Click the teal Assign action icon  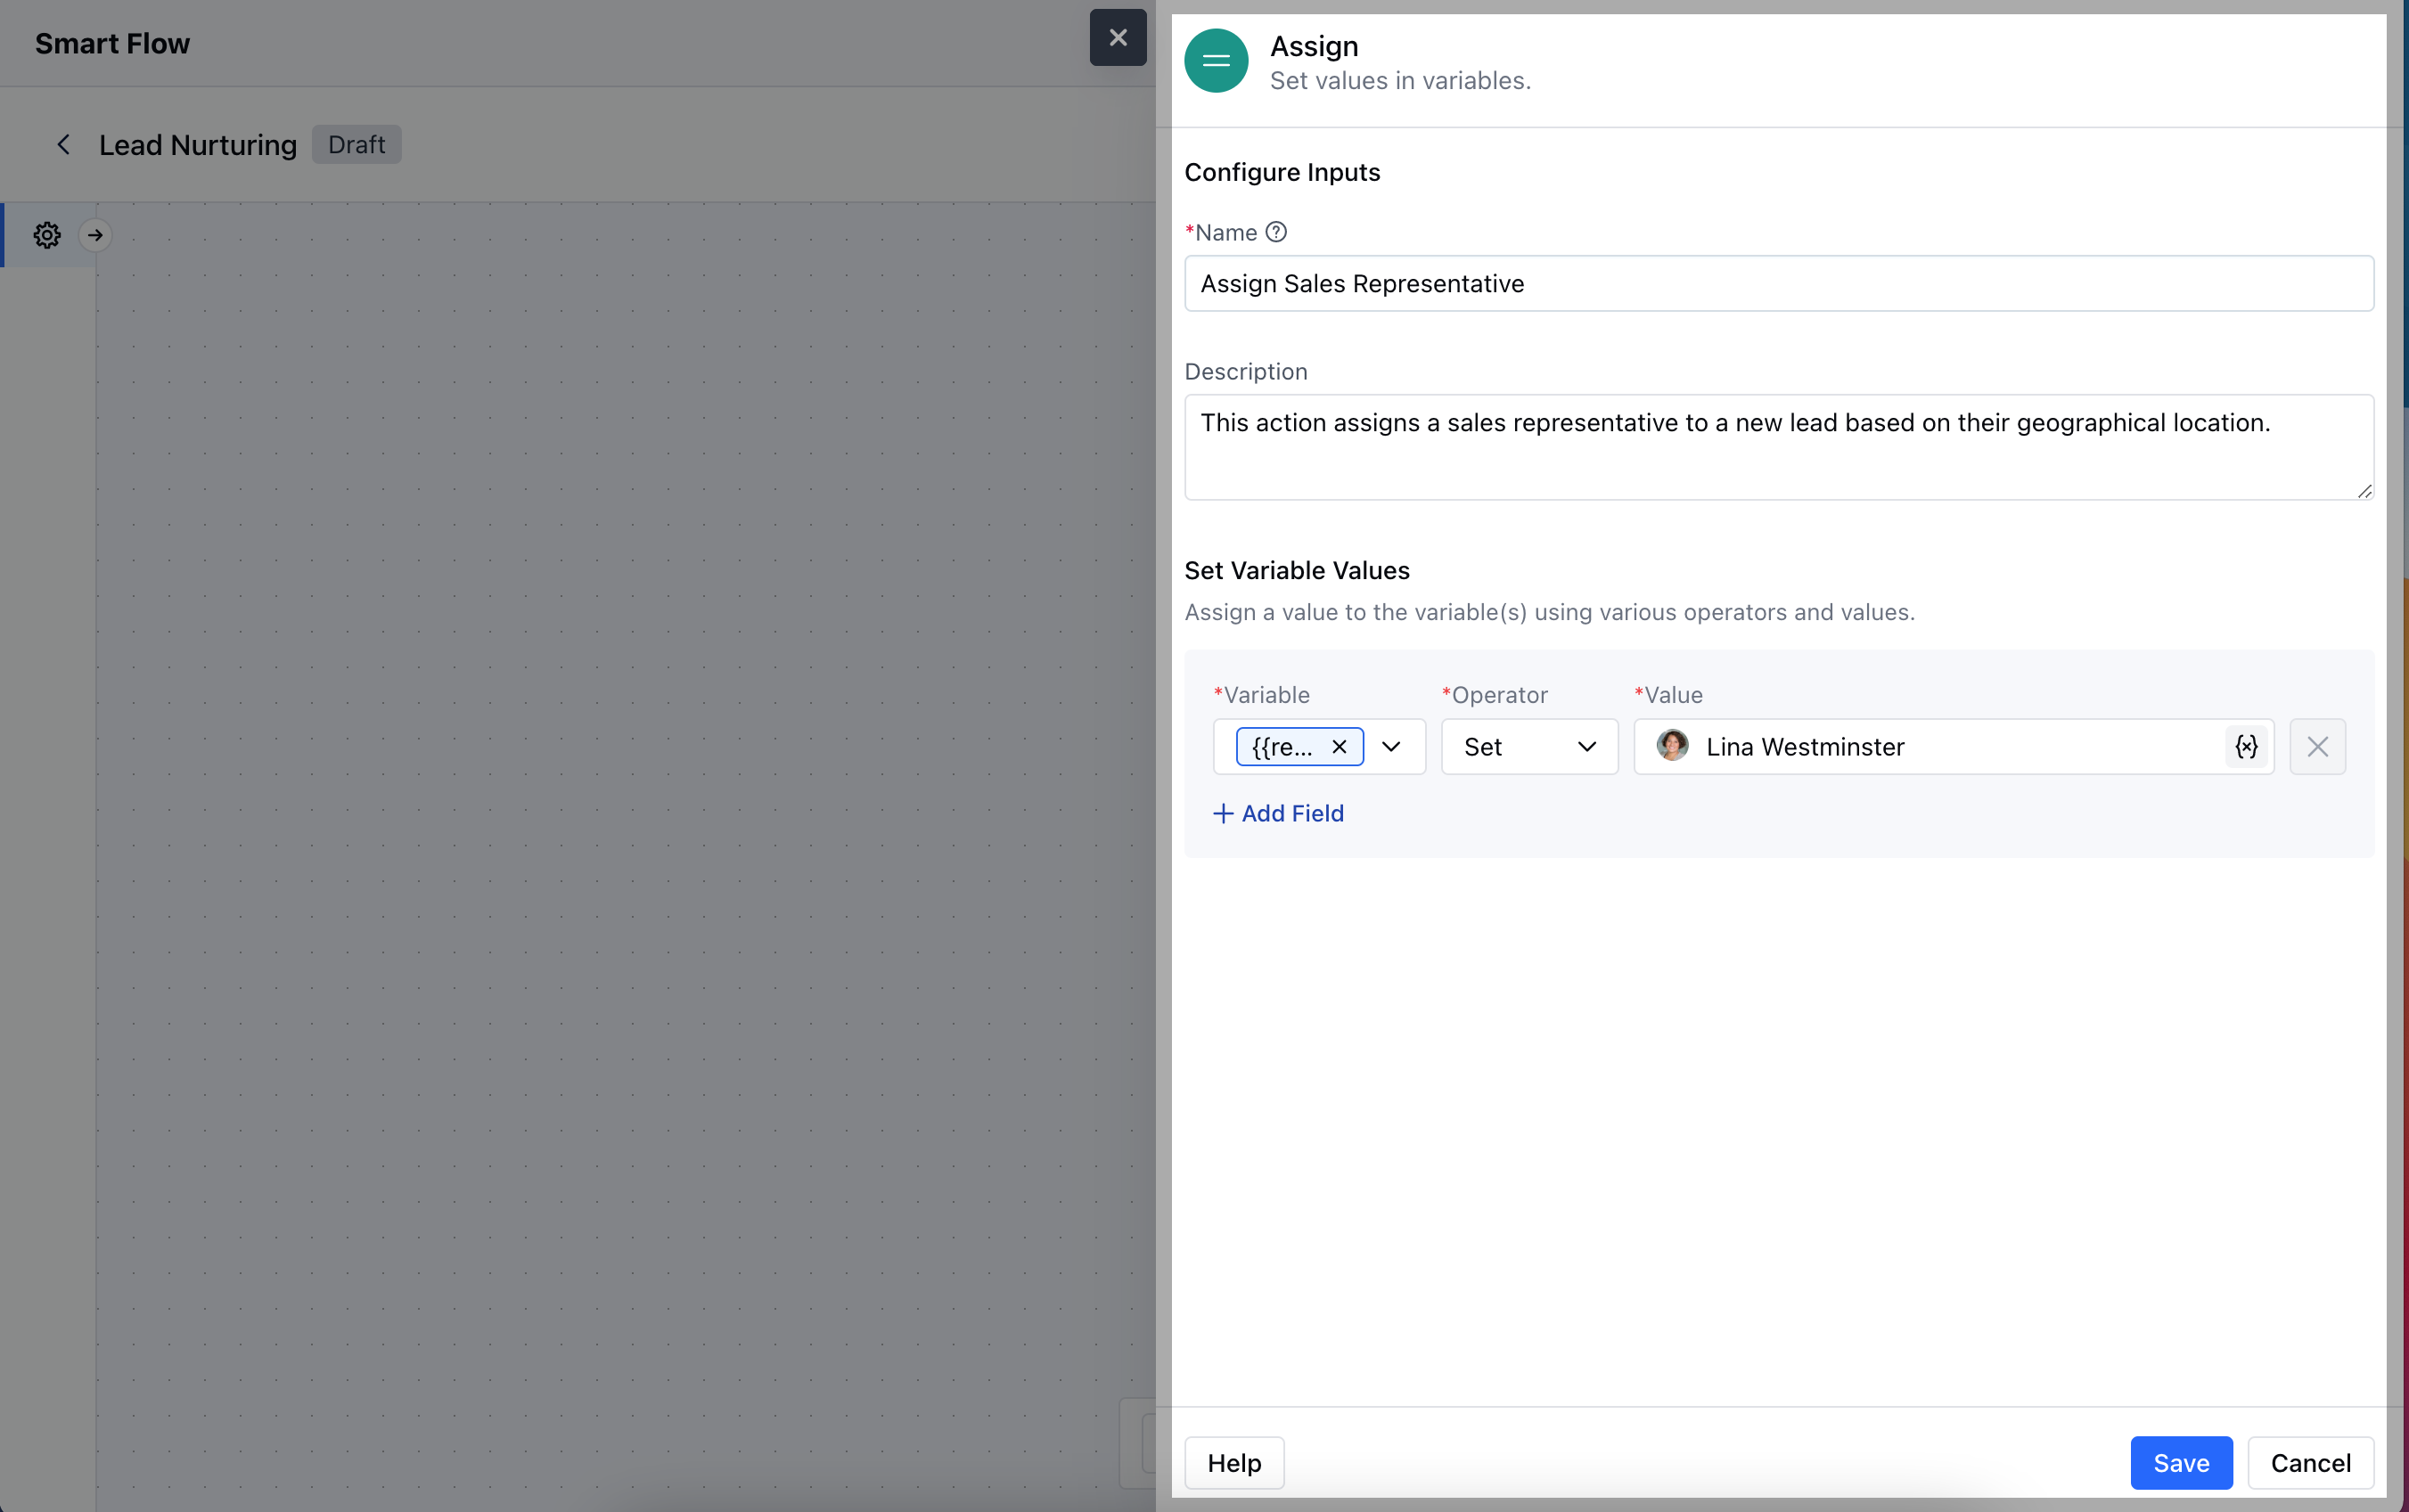coord(1215,61)
